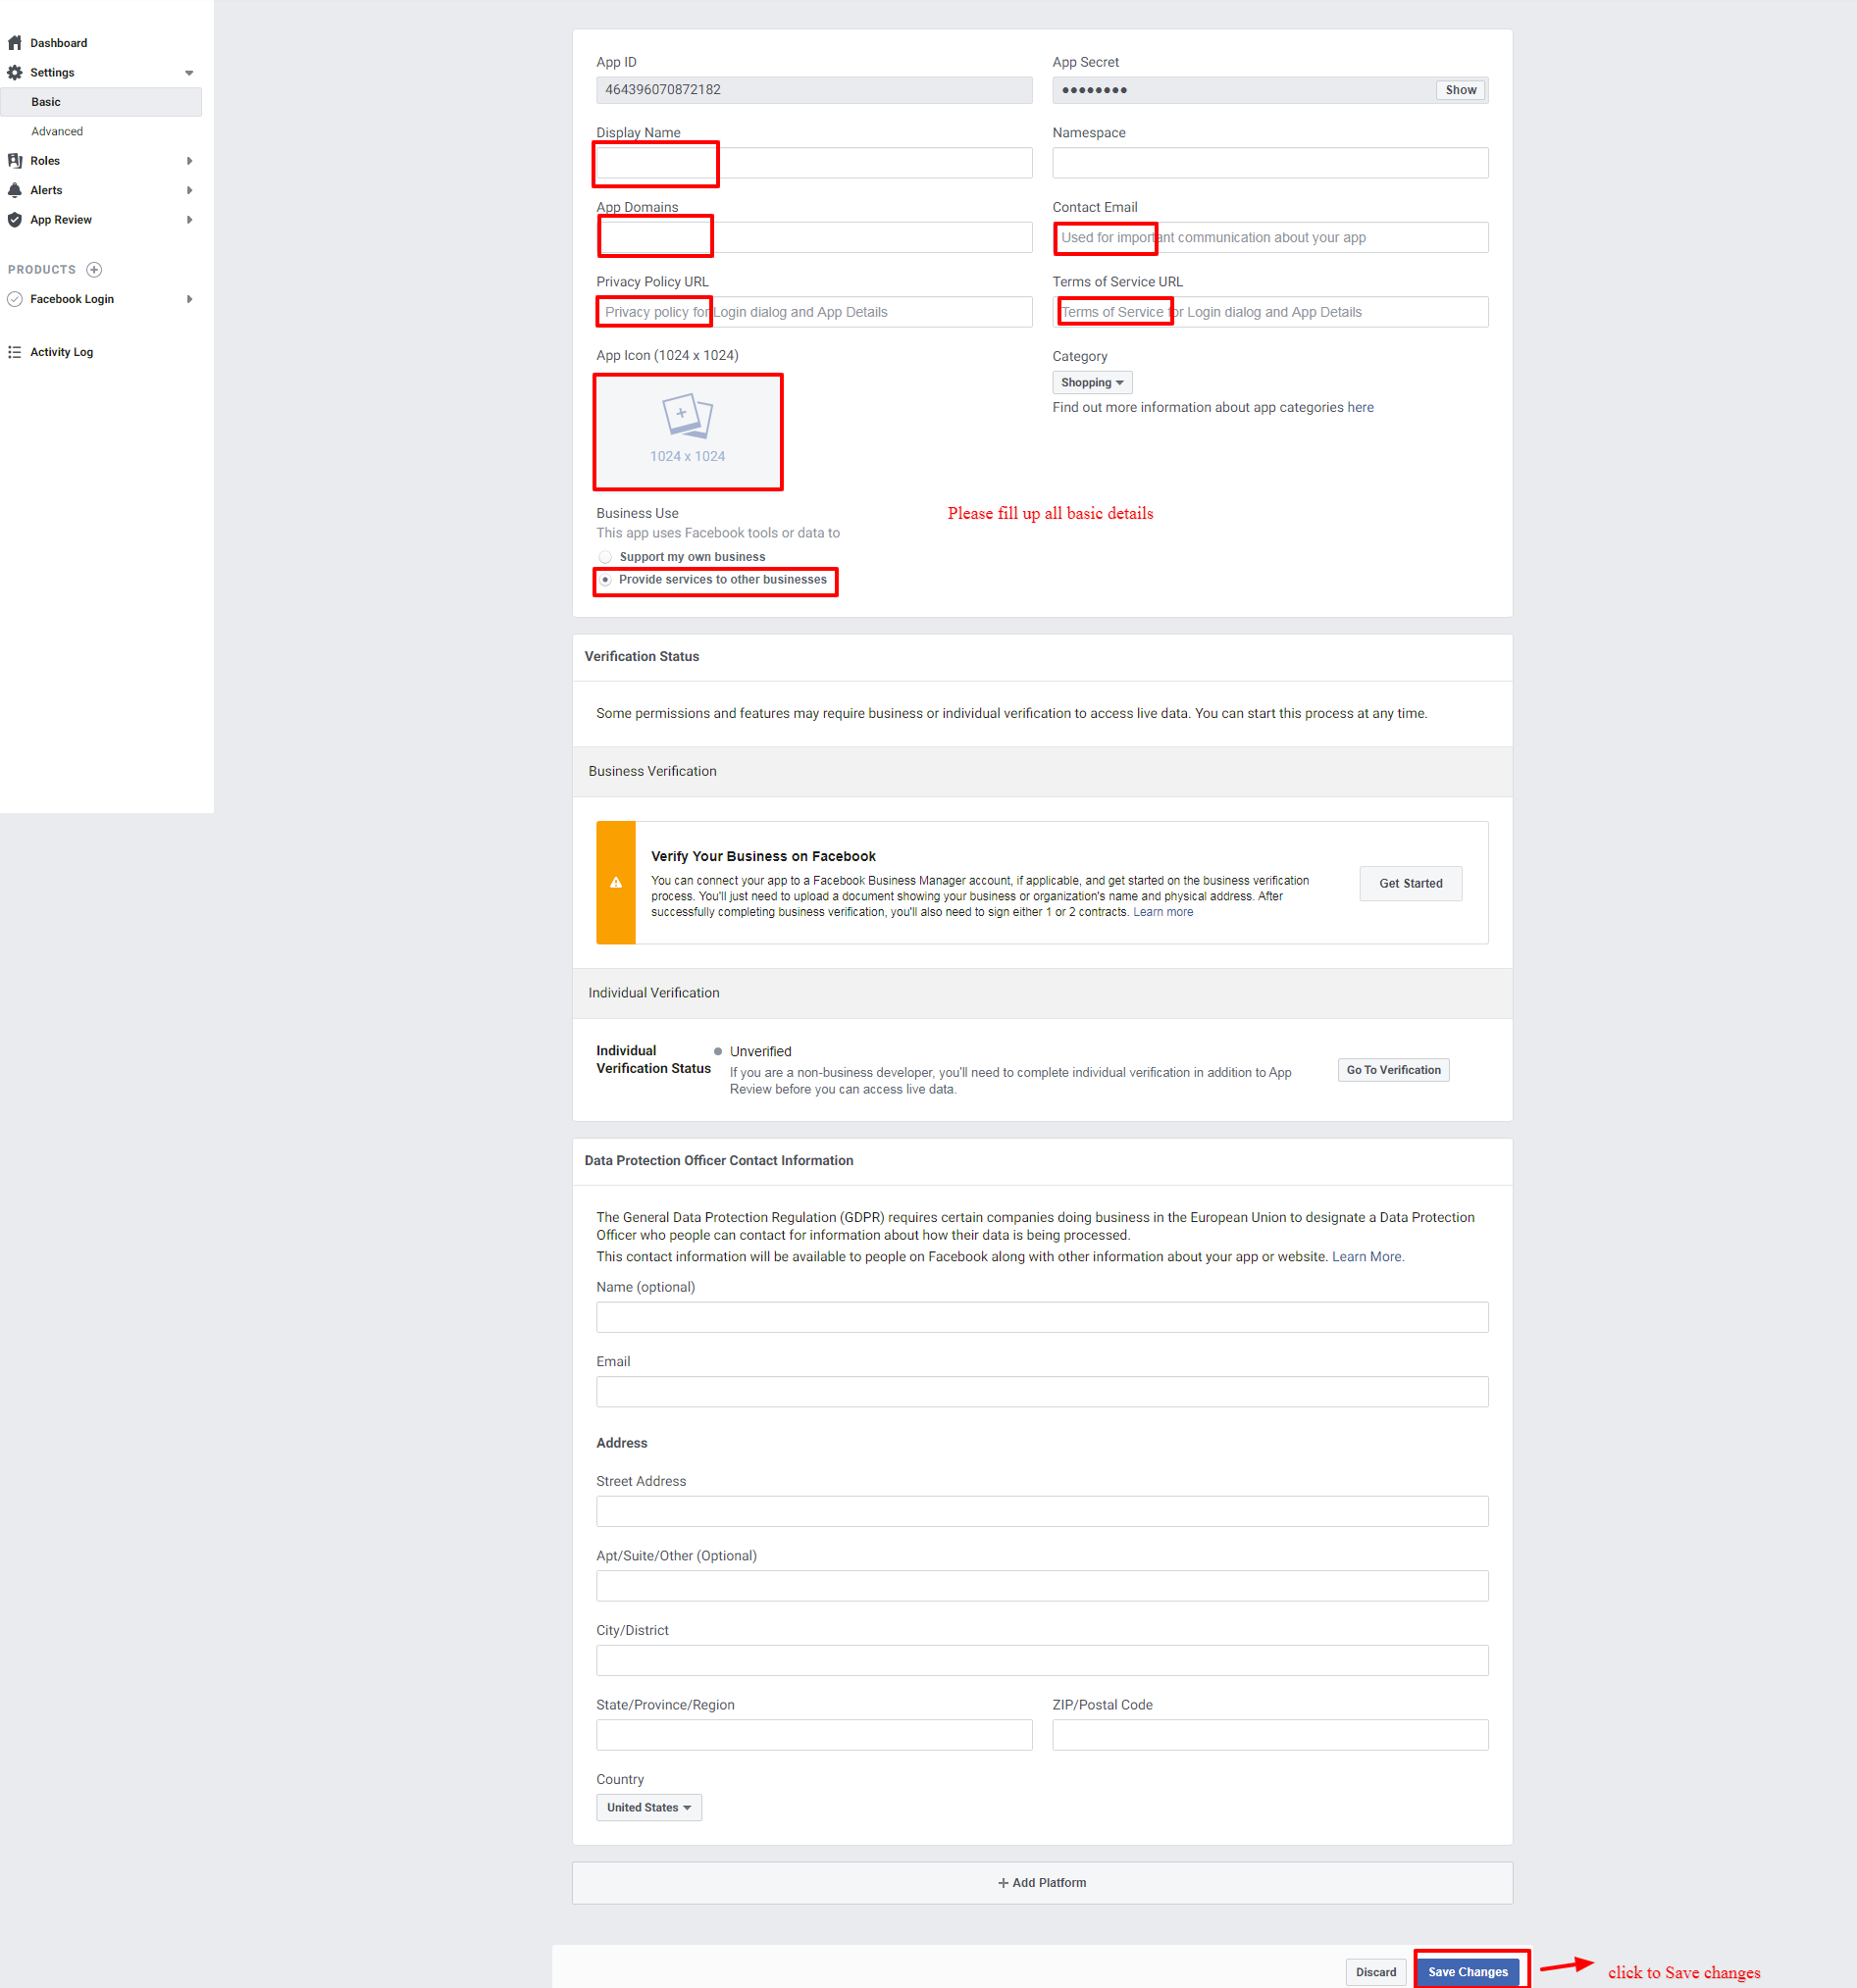Click the Save Changes button
Screen dimensions: 1857x1988
(1467, 1972)
